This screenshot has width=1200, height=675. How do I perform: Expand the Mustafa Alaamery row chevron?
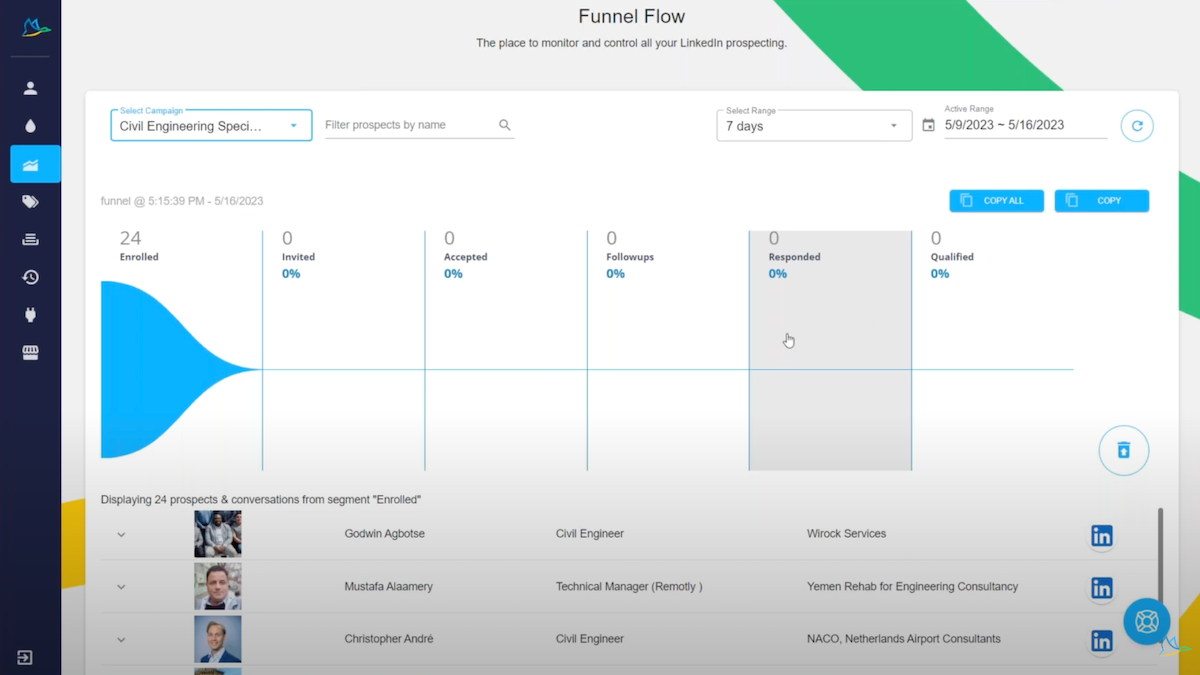tap(121, 587)
